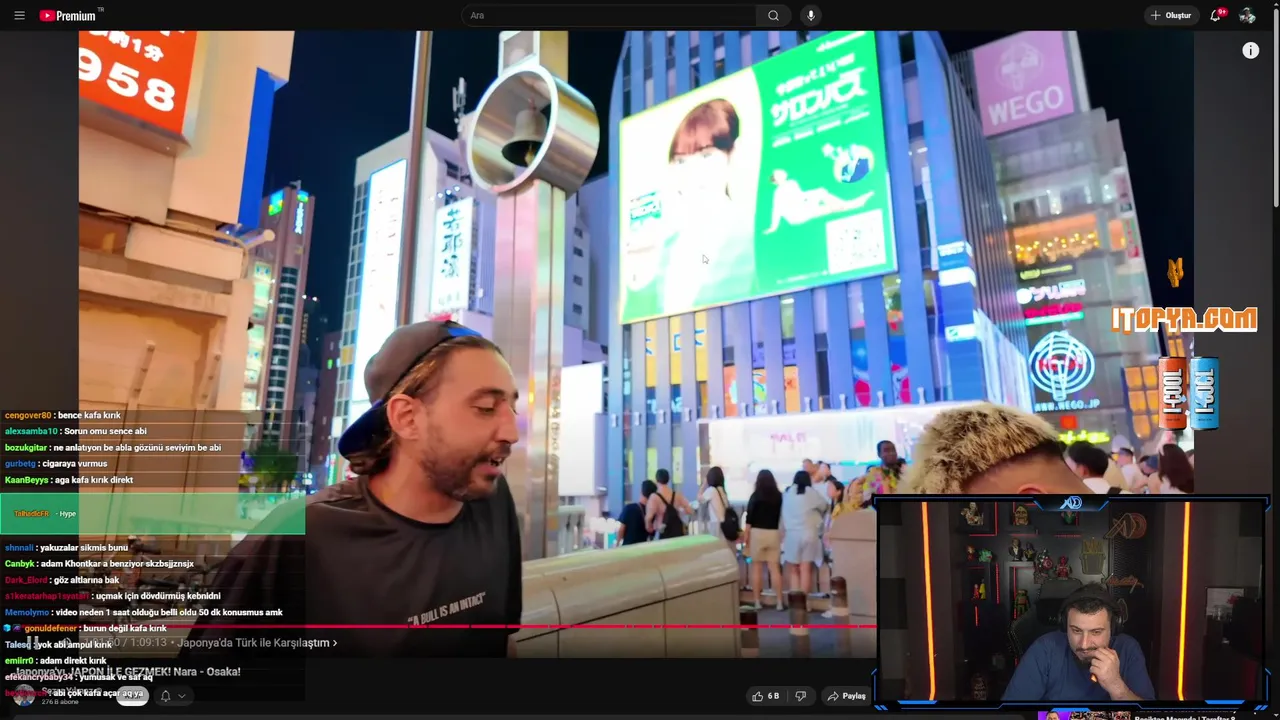Go to YouTube Premium home logo

click(x=70, y=15)
